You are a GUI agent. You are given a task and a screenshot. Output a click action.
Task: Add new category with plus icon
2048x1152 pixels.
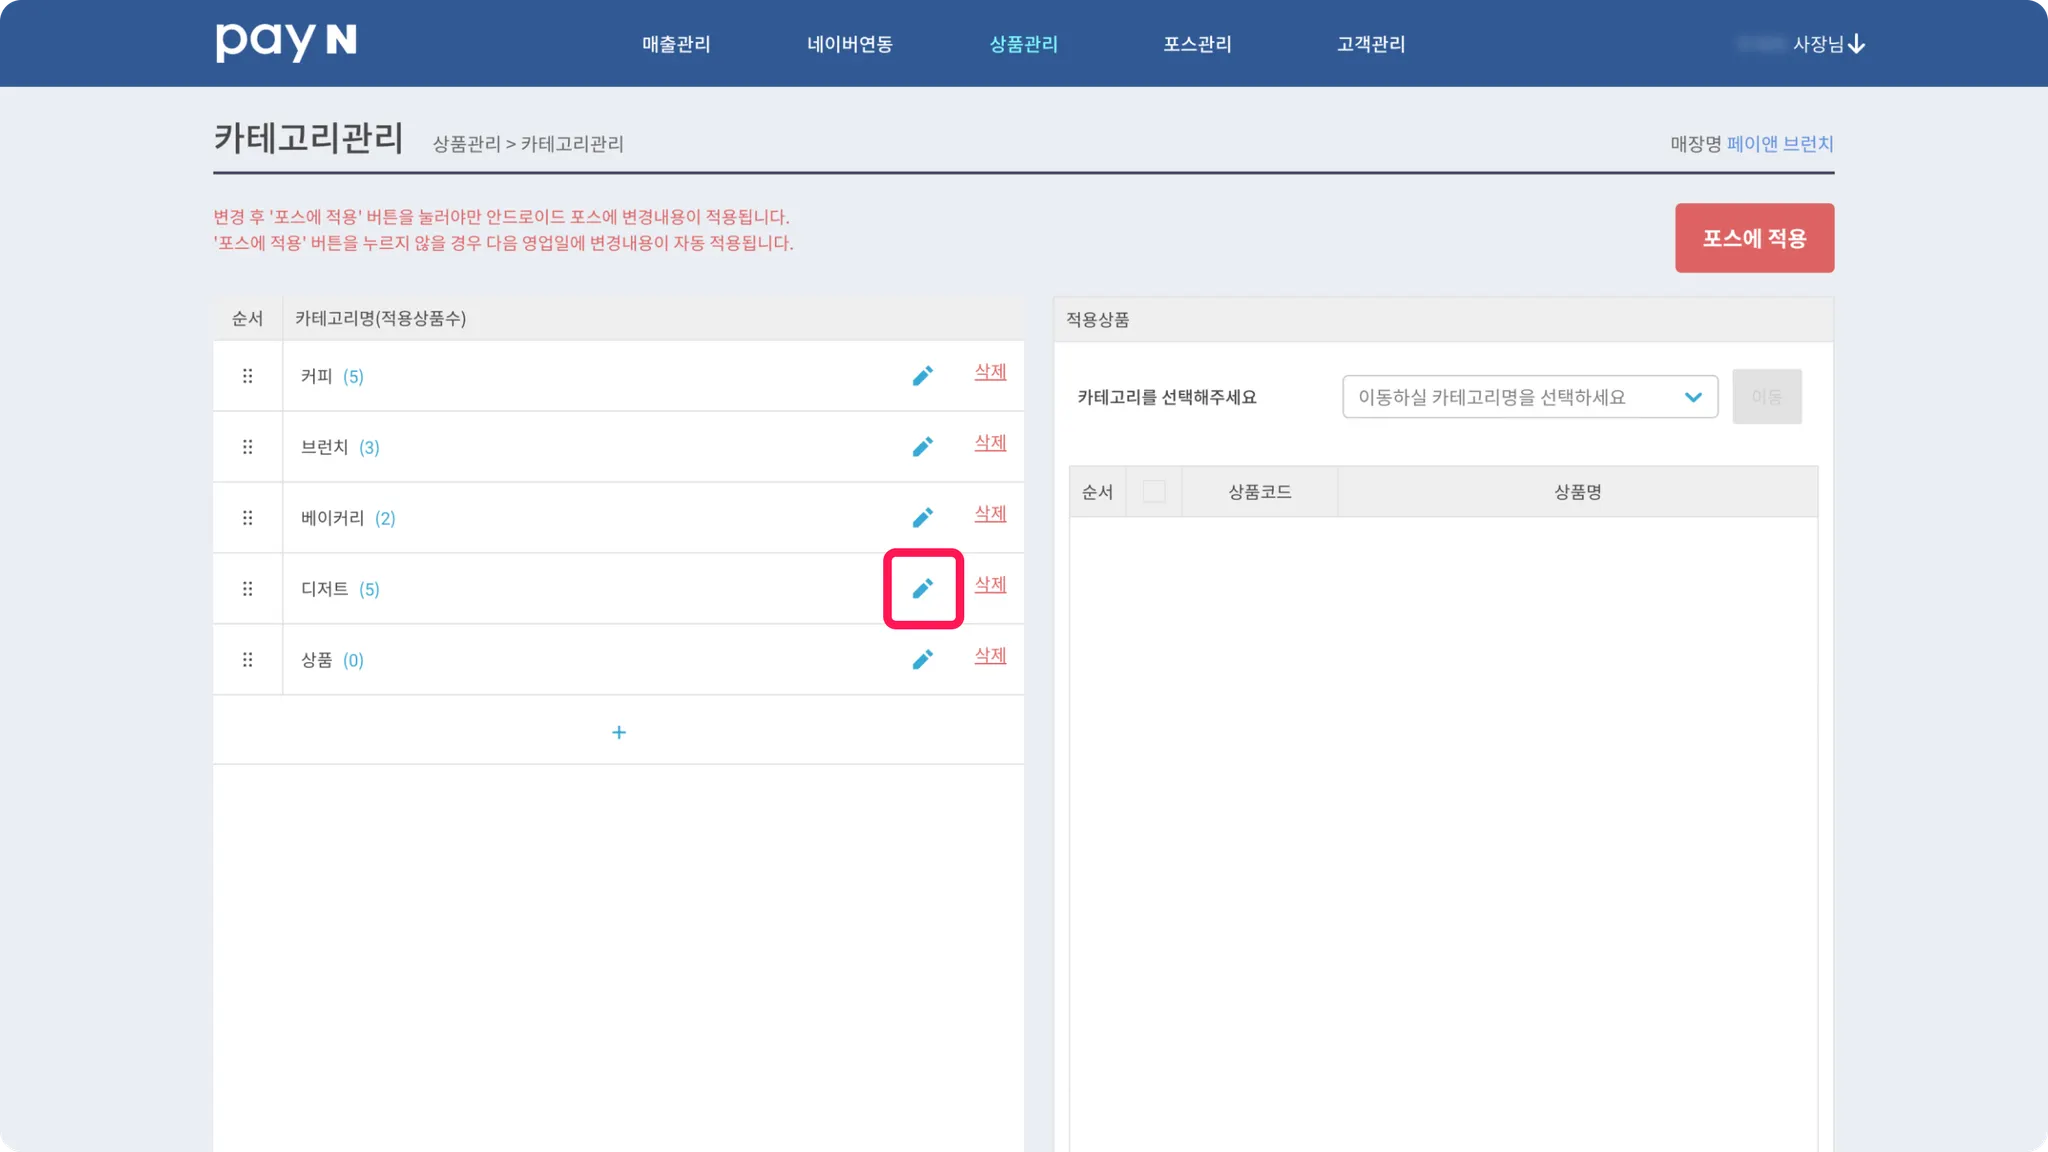coord(618,733)
